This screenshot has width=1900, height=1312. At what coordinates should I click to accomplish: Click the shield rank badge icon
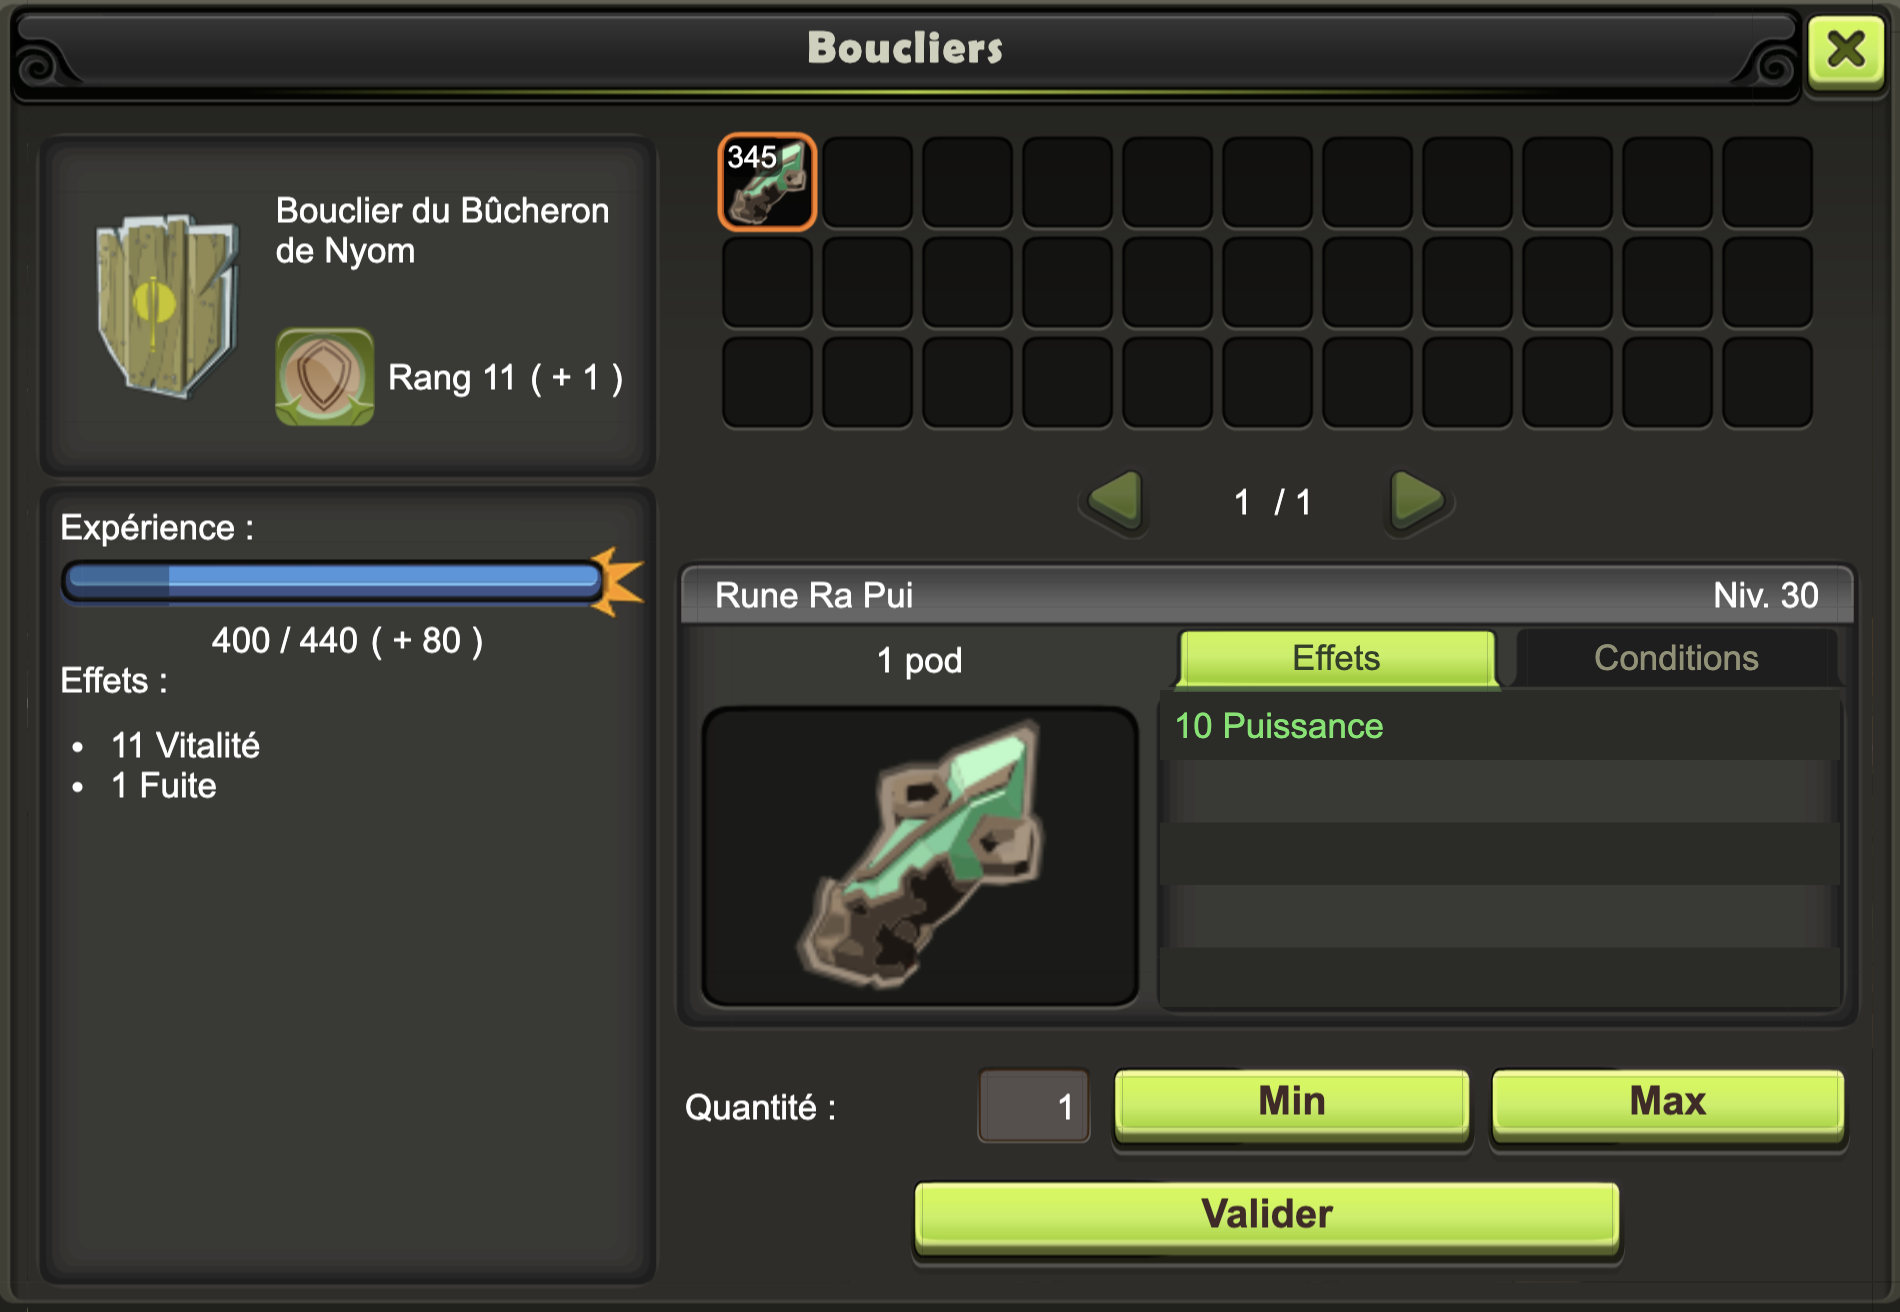[x=324, y=377]
